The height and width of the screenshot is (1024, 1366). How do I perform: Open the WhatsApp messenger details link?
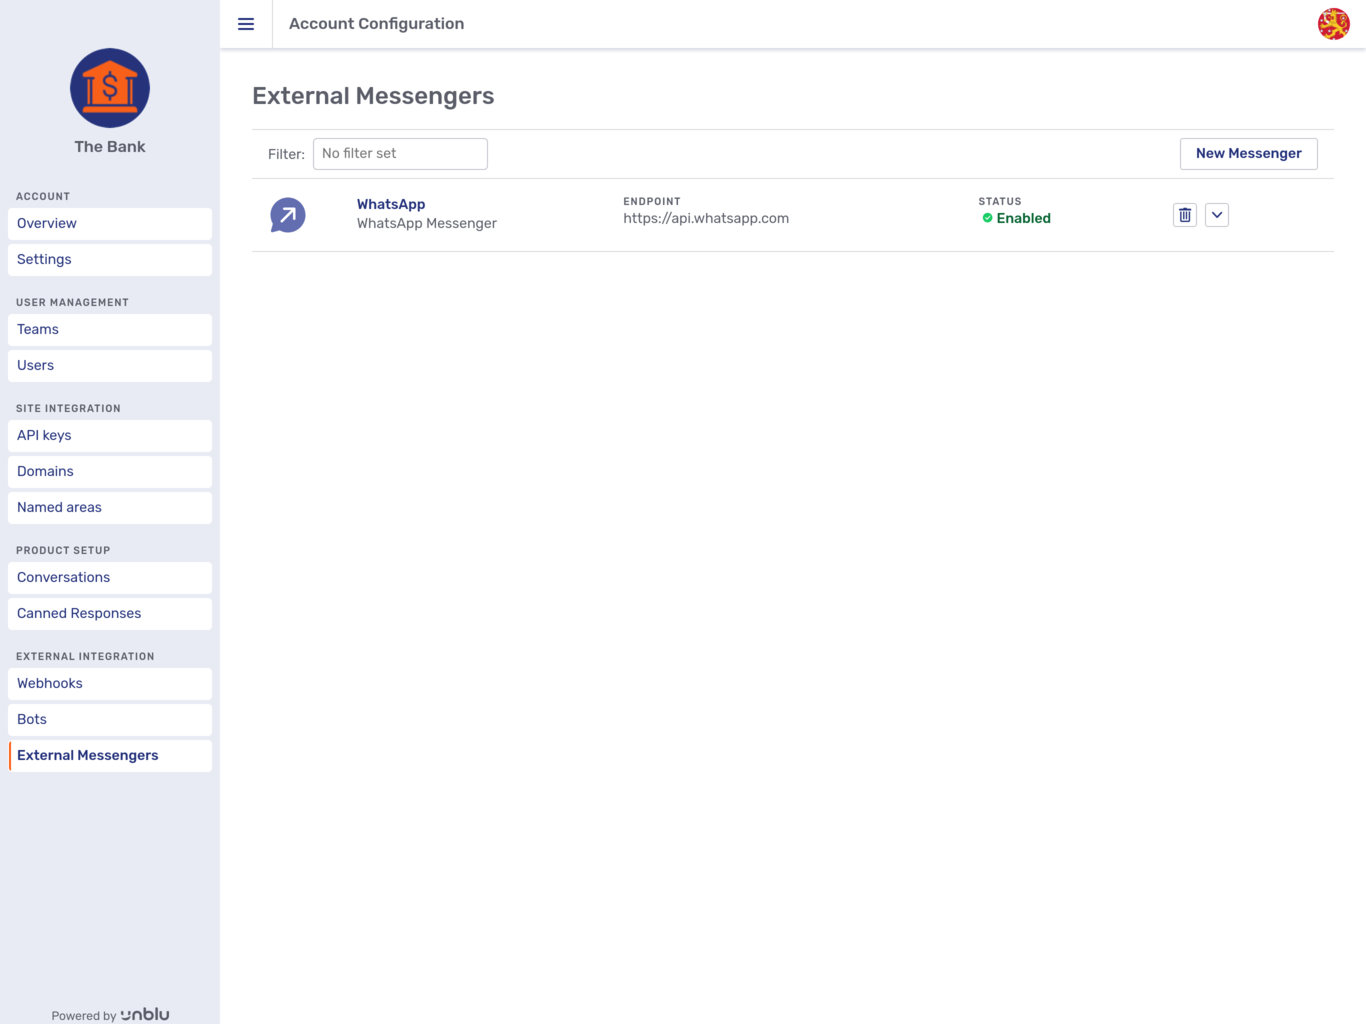pos(390,204)
